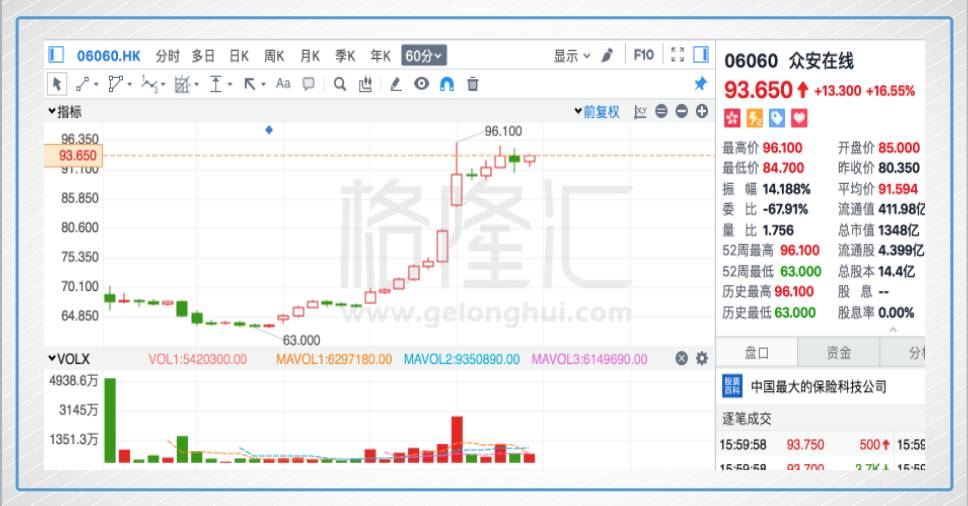
Task: Open arrow annotation tool options arrow
Action: click(263, 85)
